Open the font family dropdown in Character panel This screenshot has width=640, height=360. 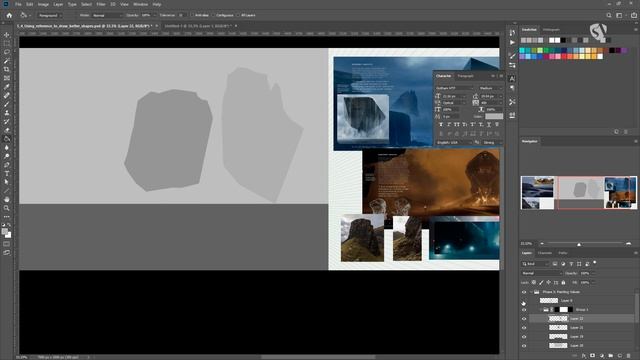454,88
